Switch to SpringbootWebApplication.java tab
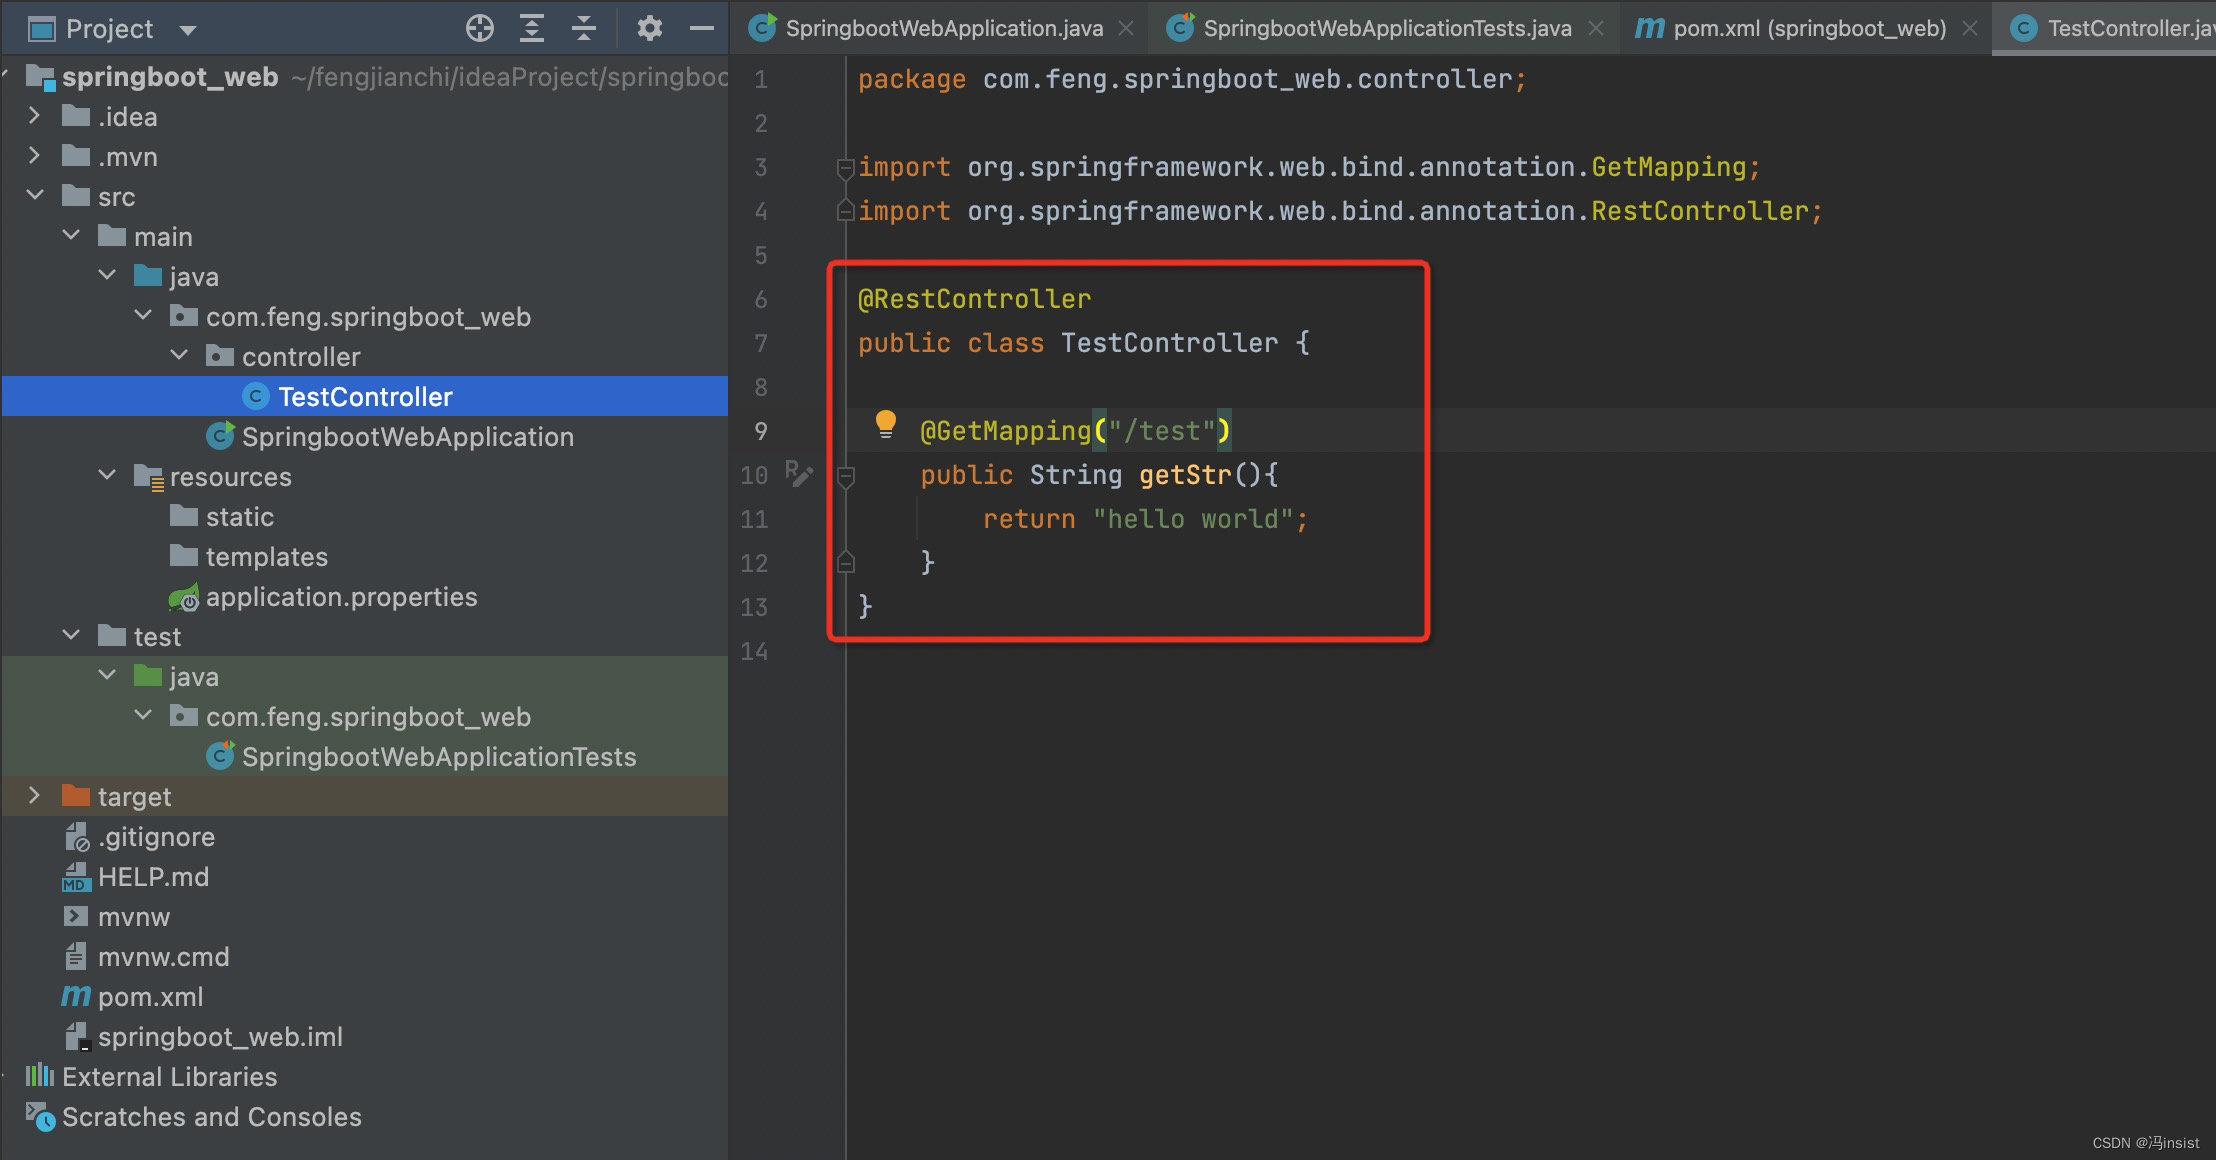Image resolution: width=2216 pixels, height=1160 pixels. tap(943, 28)
